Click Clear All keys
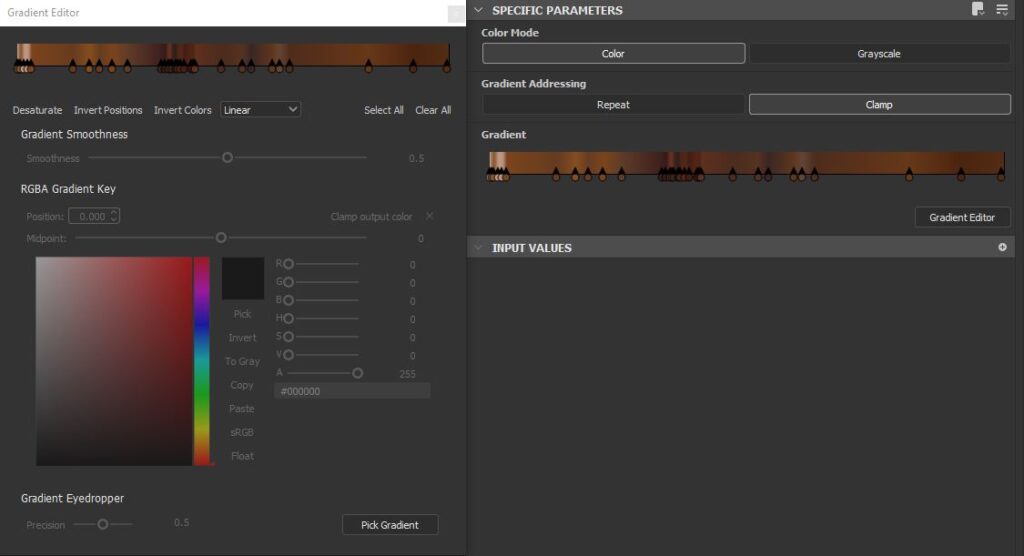 coord(433,110)
